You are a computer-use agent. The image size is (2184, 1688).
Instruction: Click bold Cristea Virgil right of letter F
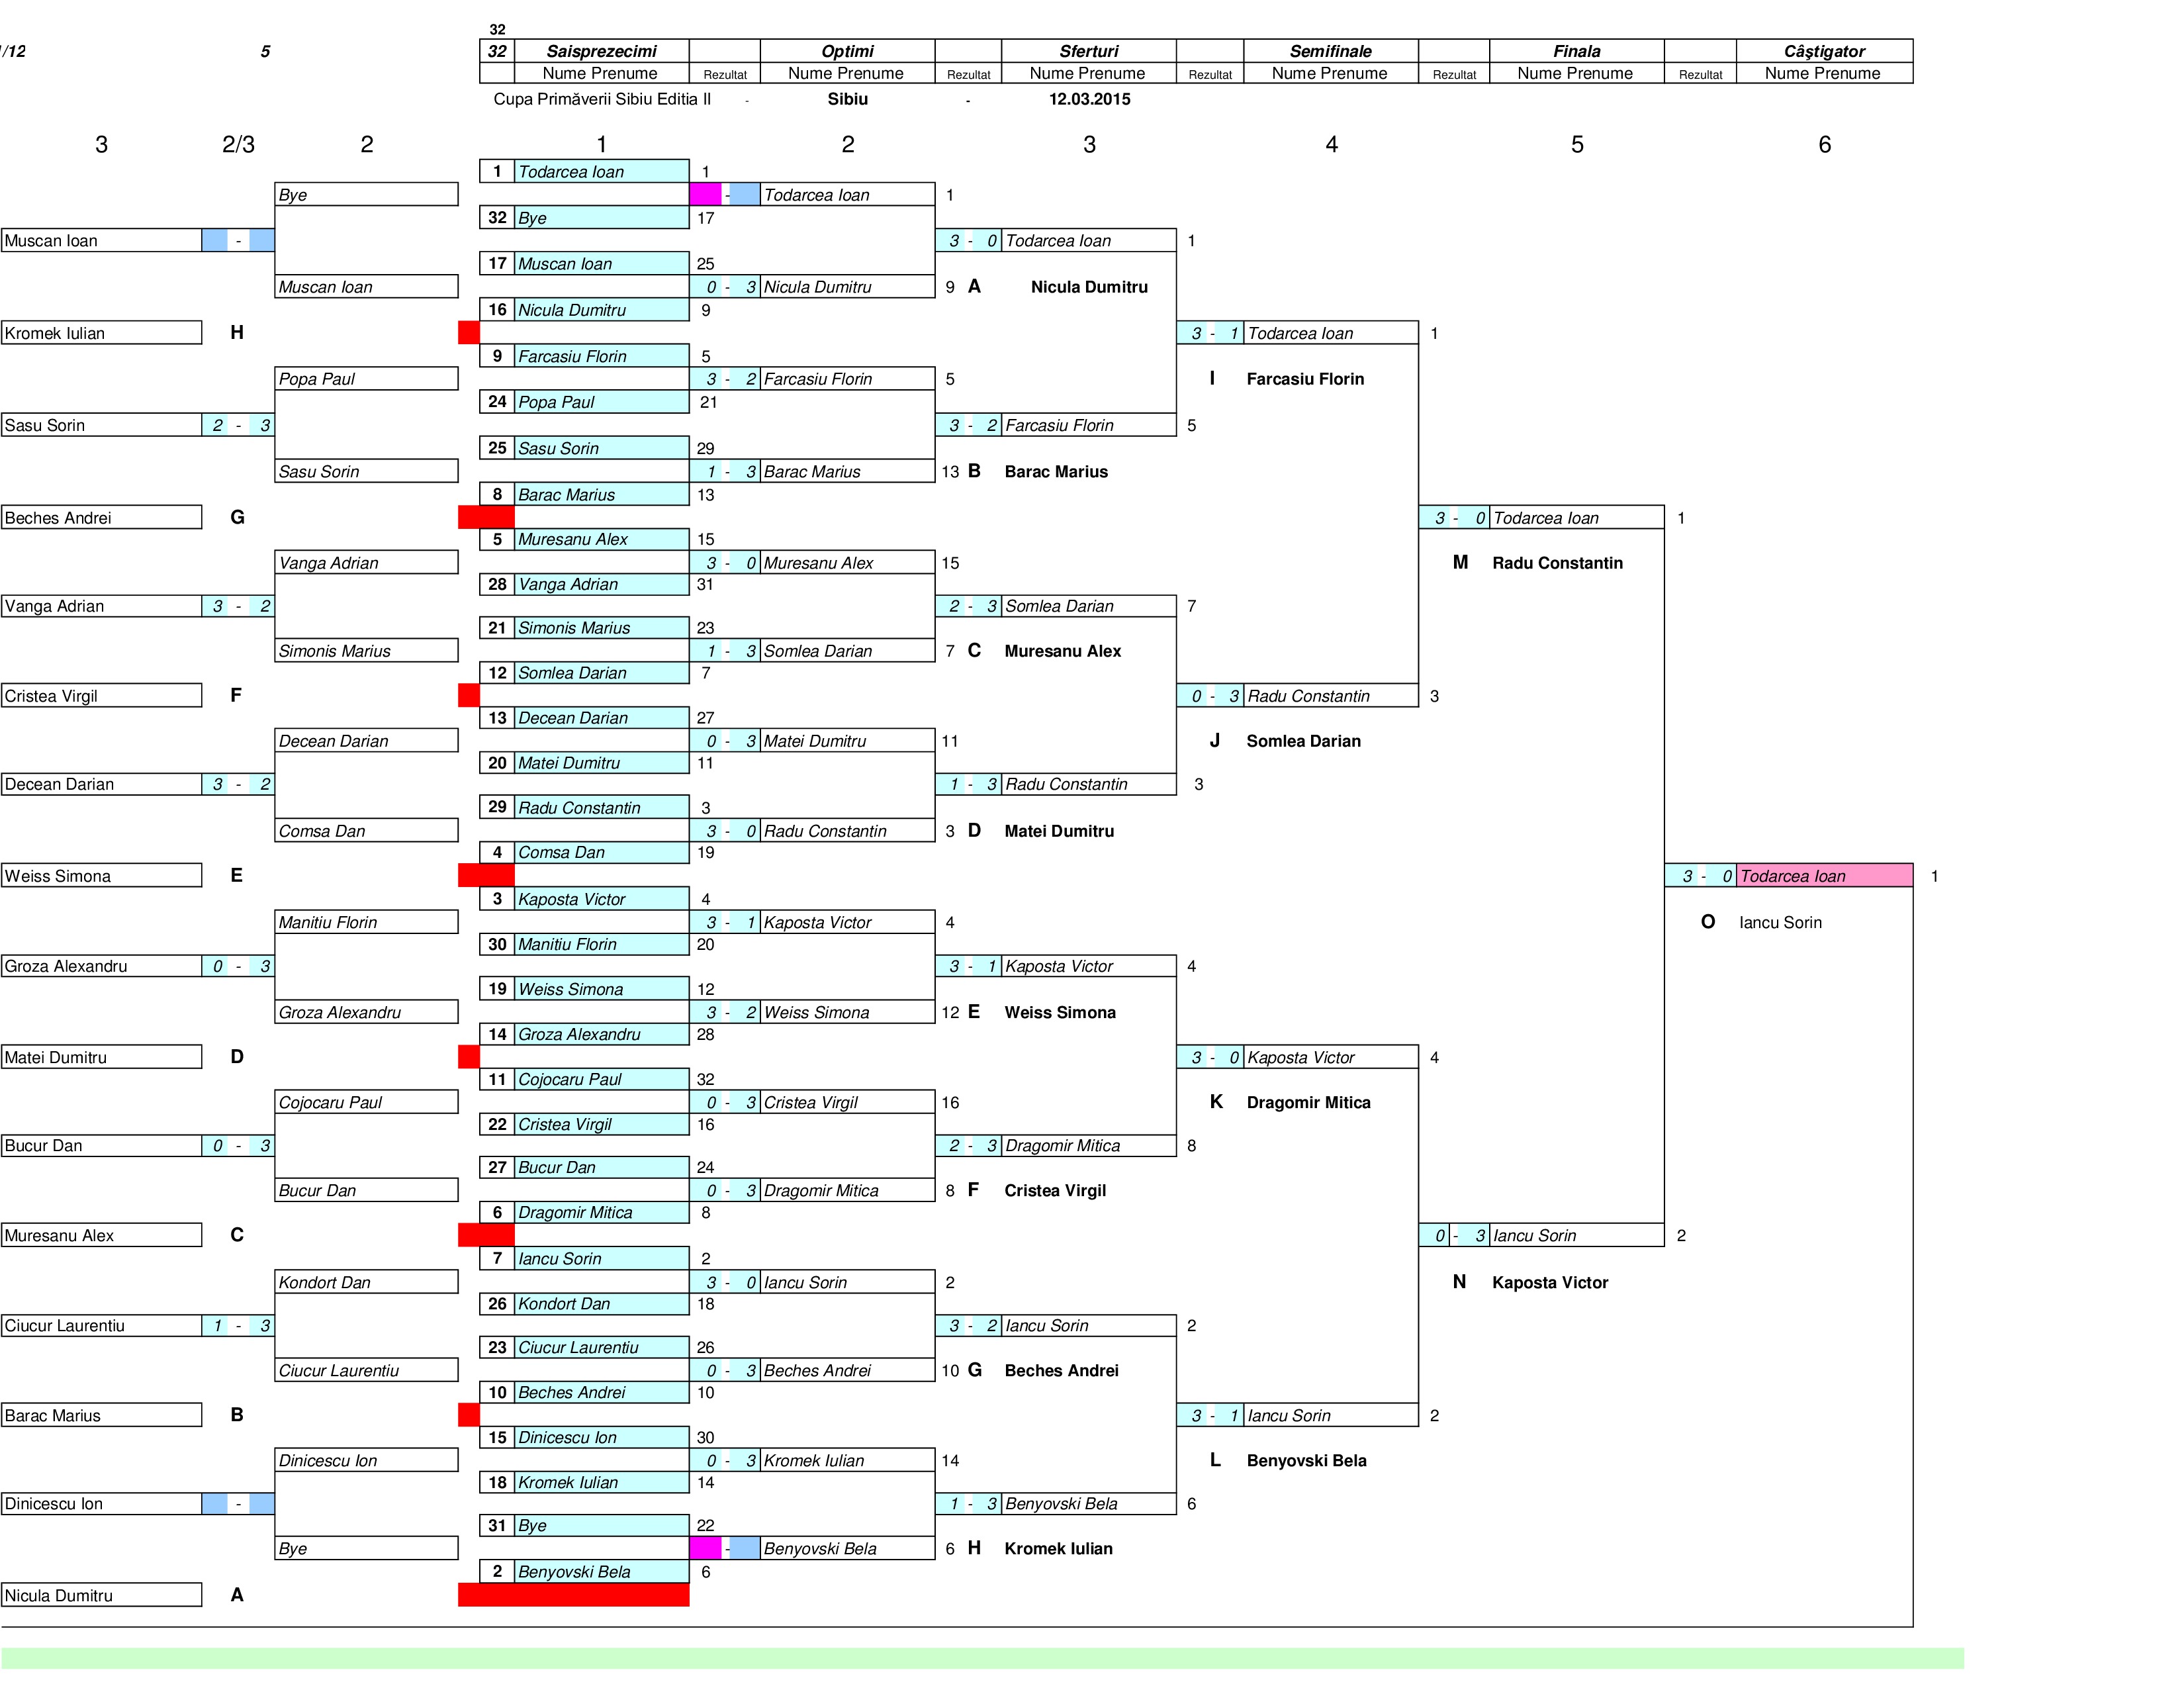[1055, 1190]
